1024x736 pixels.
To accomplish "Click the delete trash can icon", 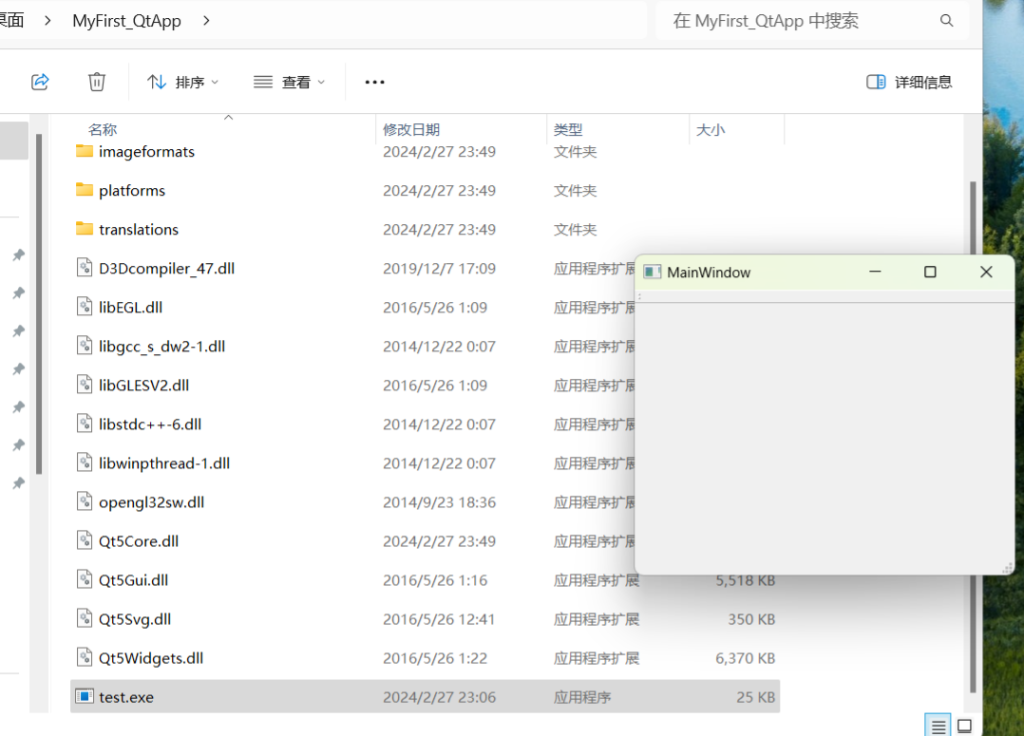I will pyautogui.click(x=97, y=82).
